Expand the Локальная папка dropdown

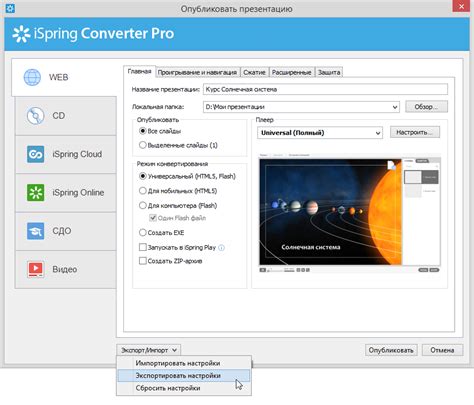point(395,107)
